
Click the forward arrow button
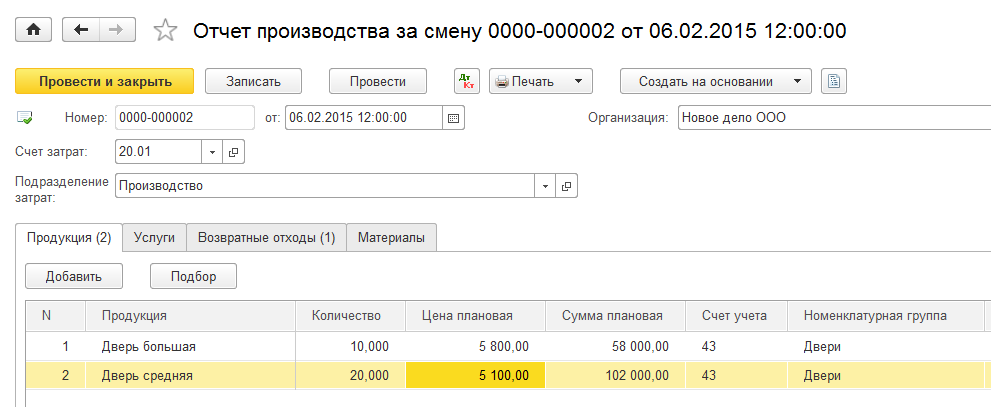tap(116, 30)
